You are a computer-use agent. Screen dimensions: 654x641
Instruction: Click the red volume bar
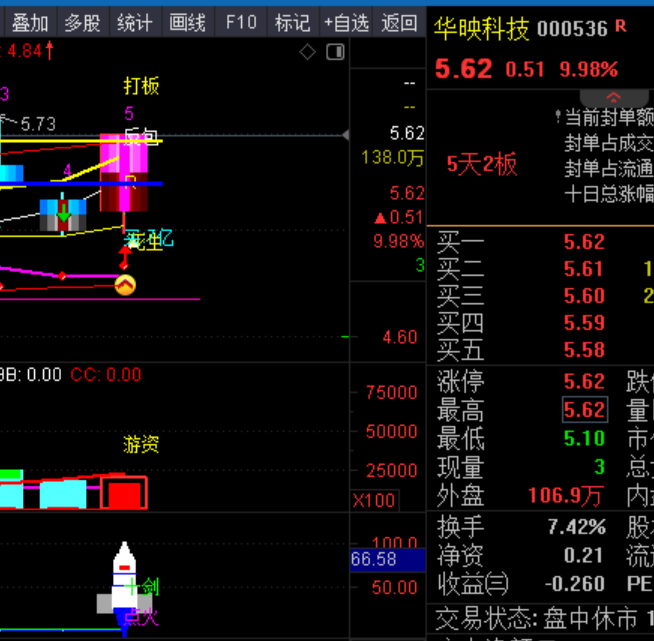124,494
